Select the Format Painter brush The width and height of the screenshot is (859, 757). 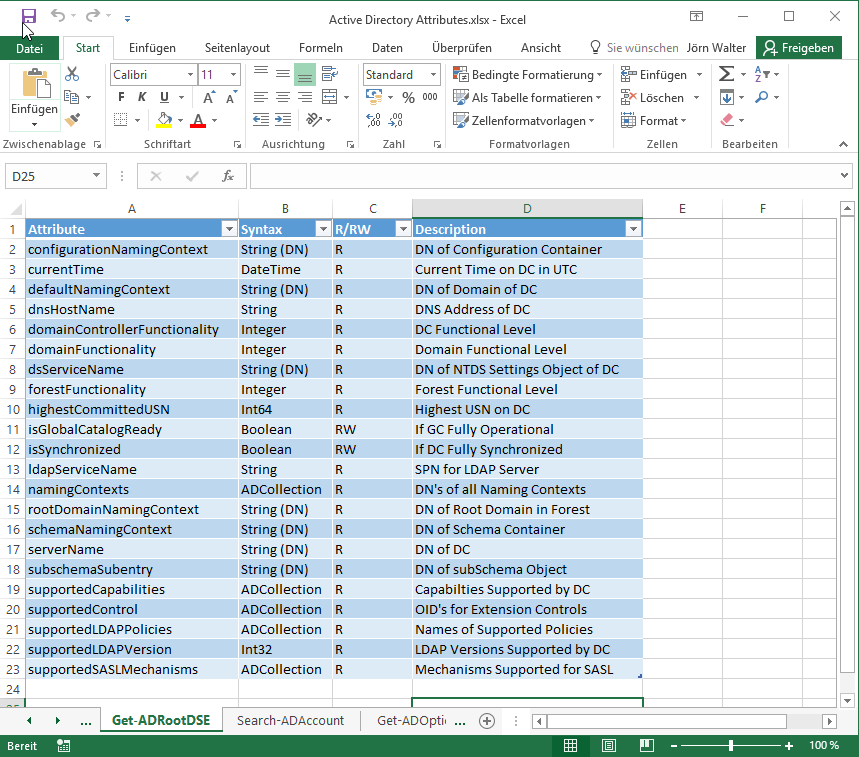pos(71,120)
